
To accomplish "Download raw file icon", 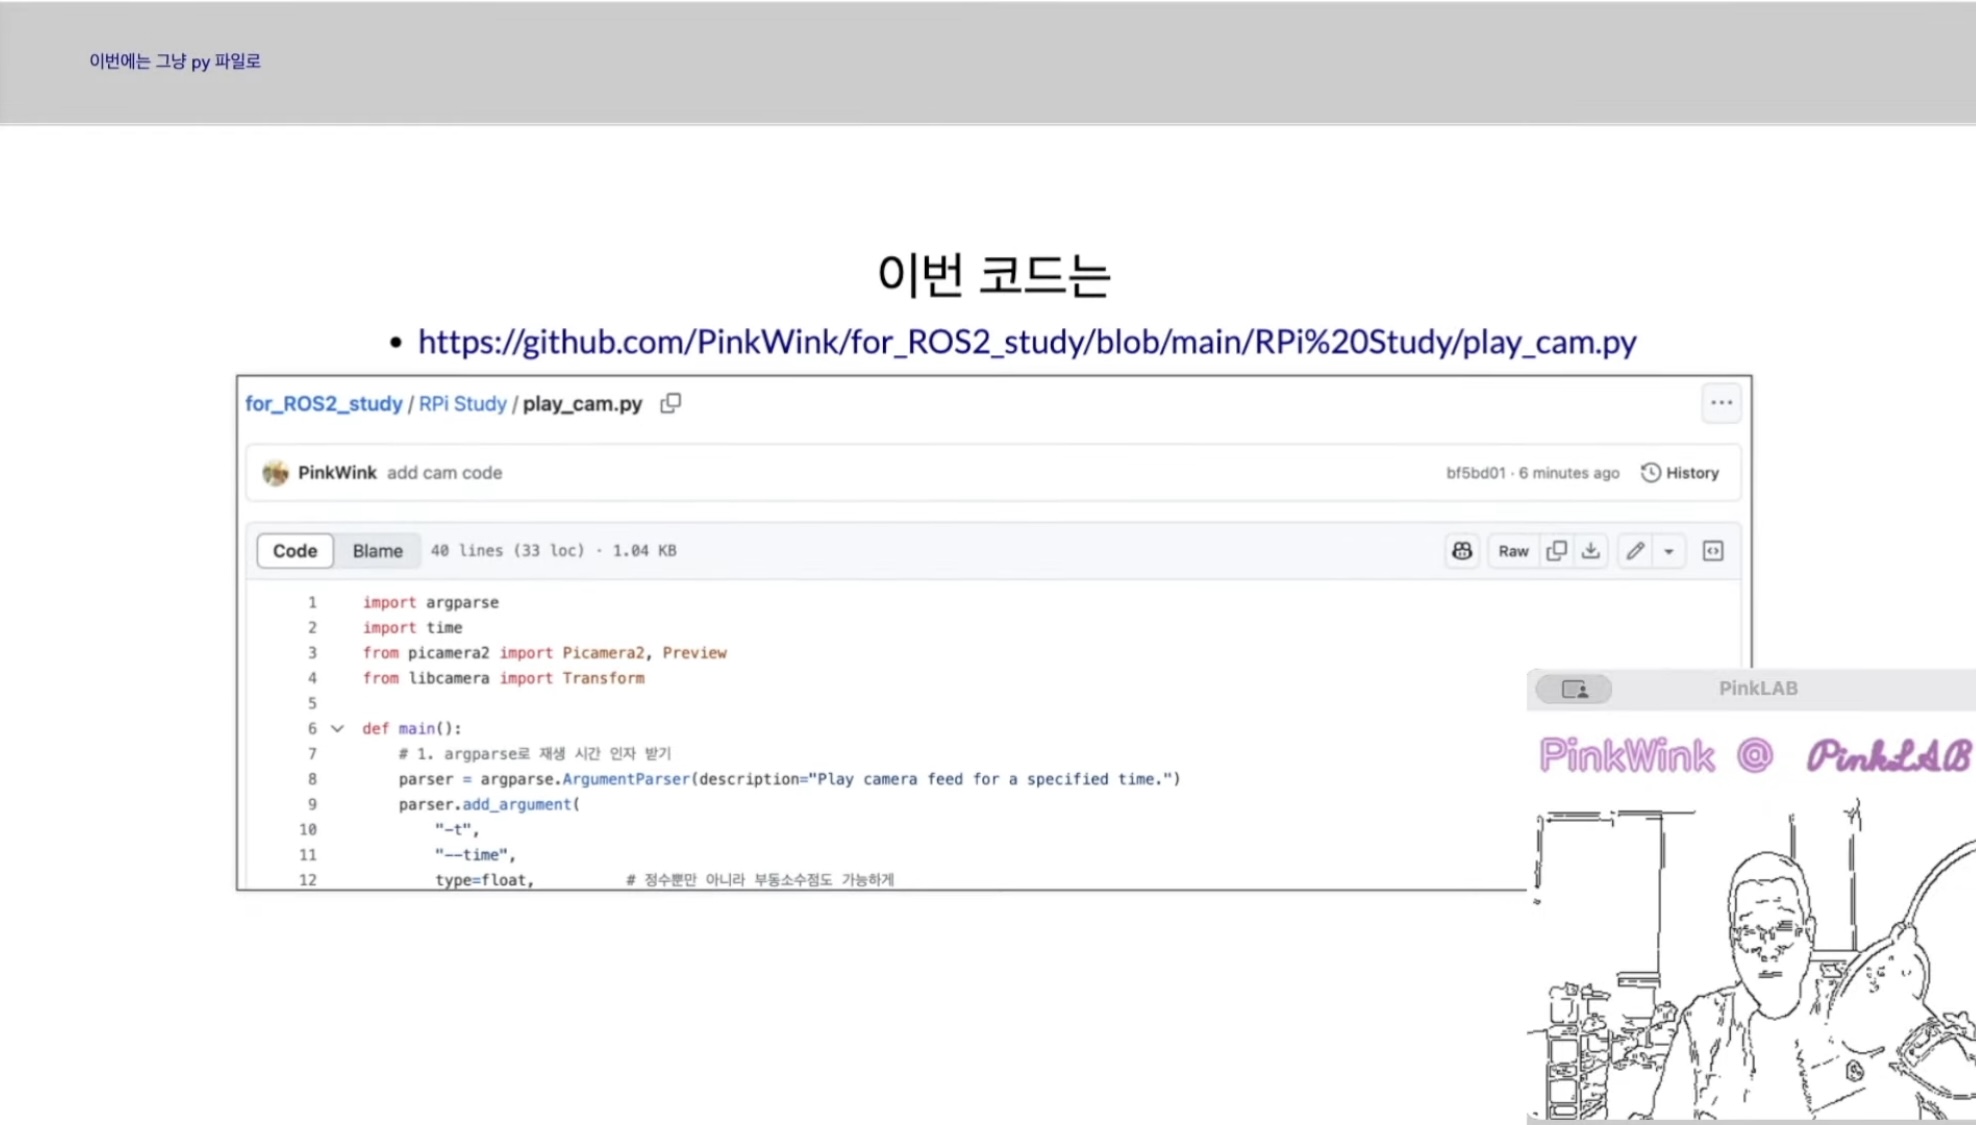I will pos(1591,551).
